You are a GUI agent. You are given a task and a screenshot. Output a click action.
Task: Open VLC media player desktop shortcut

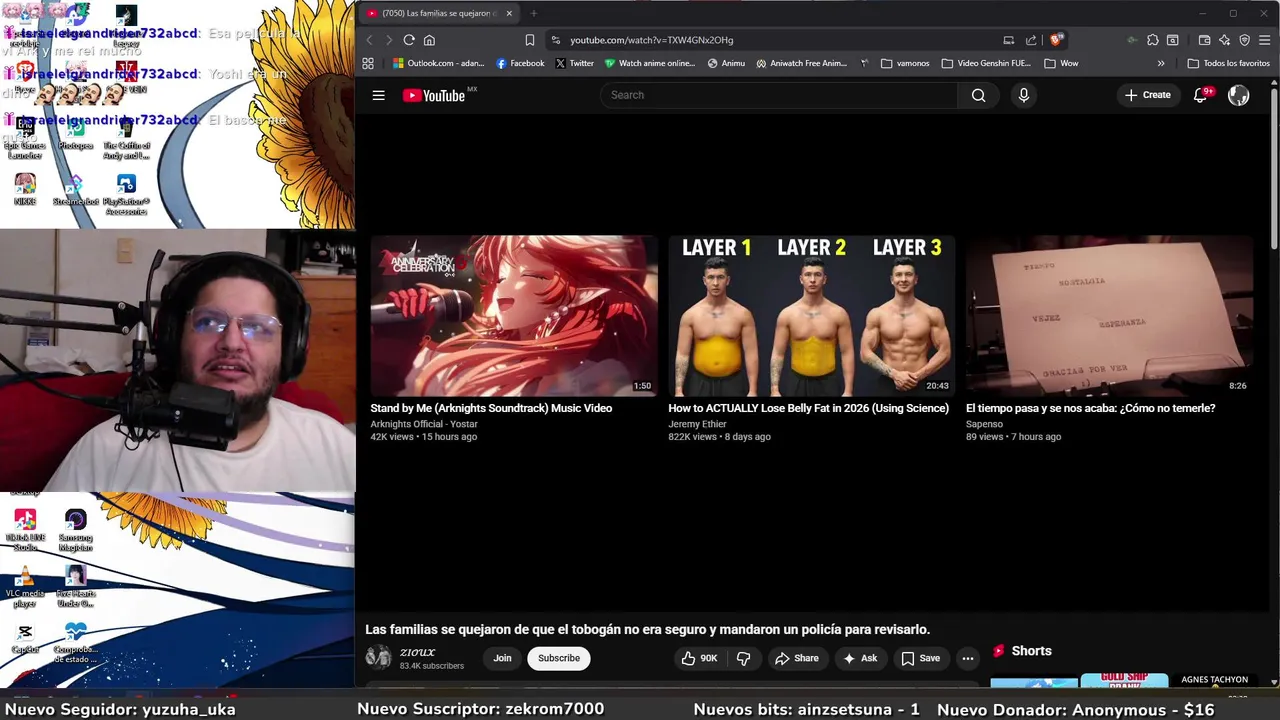tap(25, 588)
